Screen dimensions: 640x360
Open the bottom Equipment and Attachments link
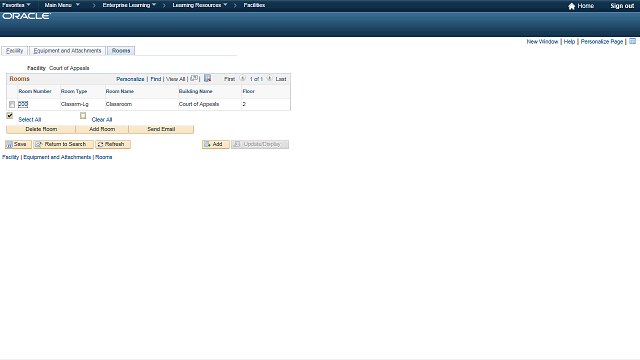coord(57,157)
